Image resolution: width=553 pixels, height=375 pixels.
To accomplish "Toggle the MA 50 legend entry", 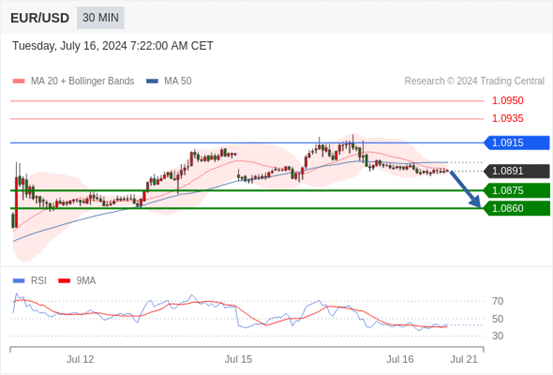I will coord(169,81).
